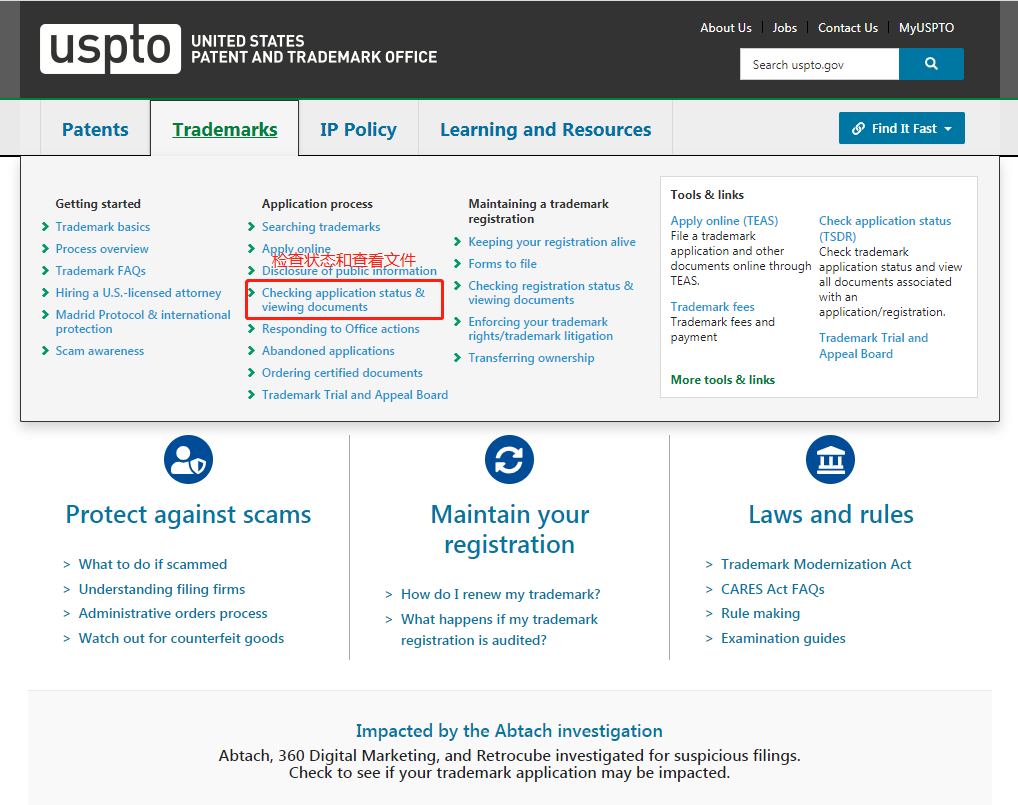Screen dimensions: 1018x805
Task: Click the chevron beside Forms to file
Action: point(457,264)
